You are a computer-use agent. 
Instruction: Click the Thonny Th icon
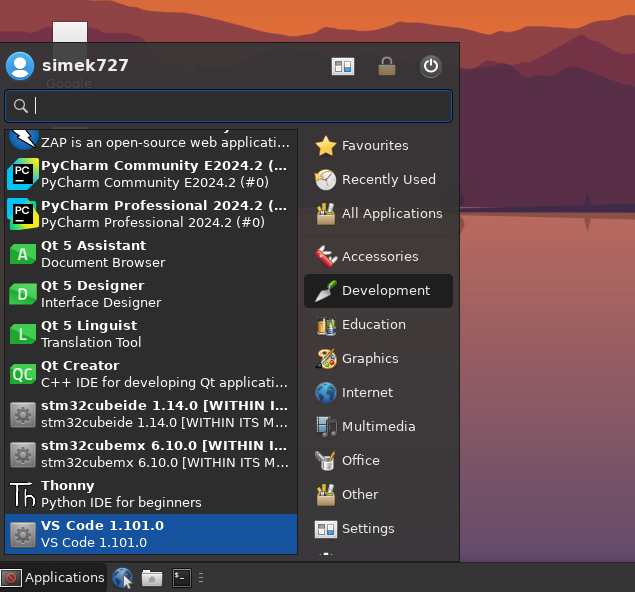click(x=23, y=494)
